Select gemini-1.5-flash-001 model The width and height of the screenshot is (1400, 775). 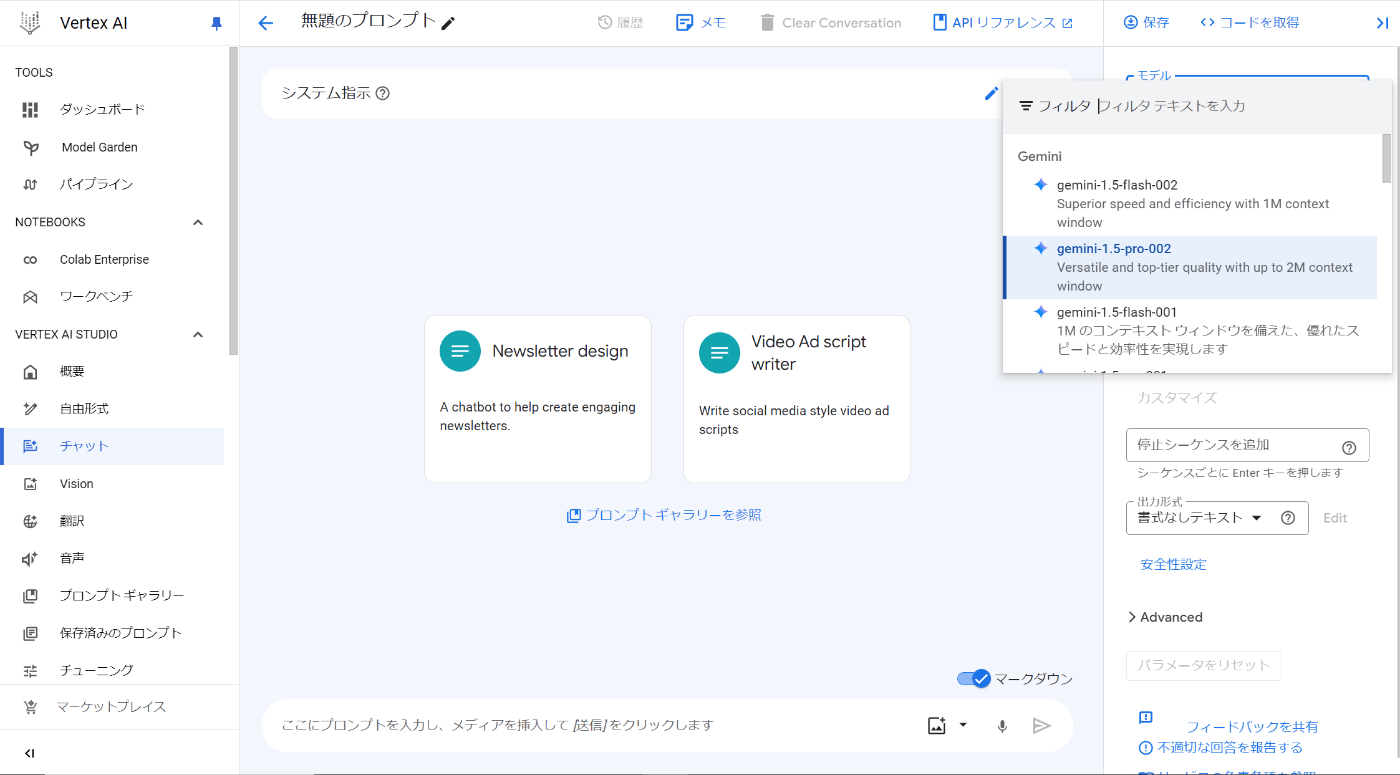point(1190,331)
